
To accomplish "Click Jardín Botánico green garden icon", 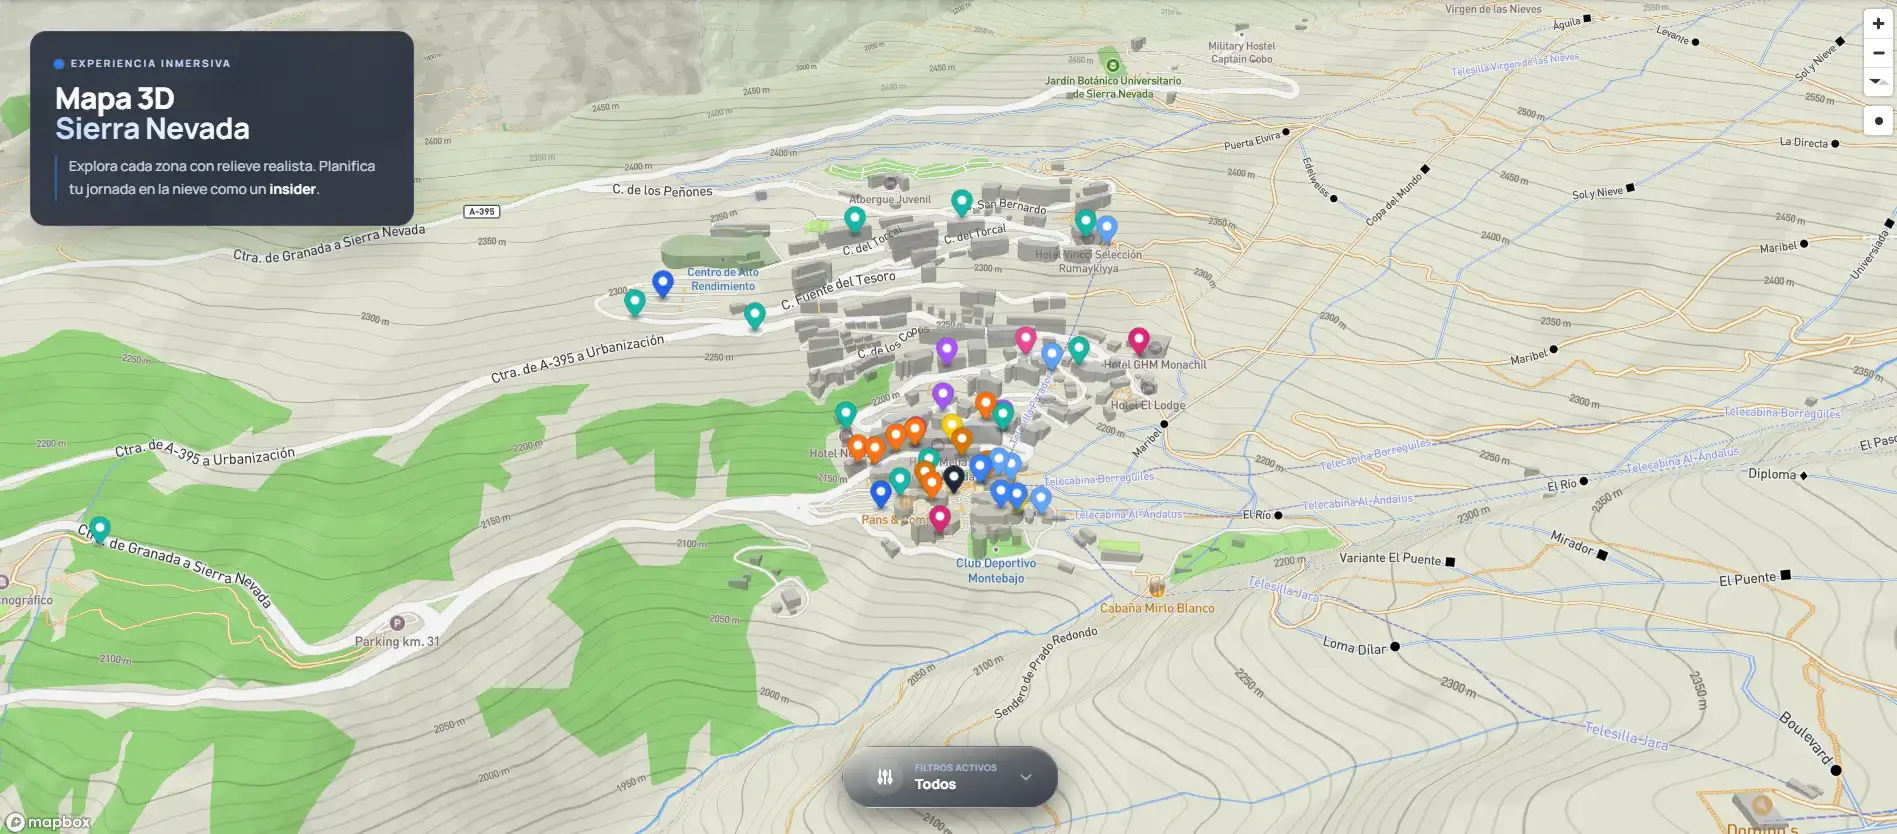I will click(1112, 65).
